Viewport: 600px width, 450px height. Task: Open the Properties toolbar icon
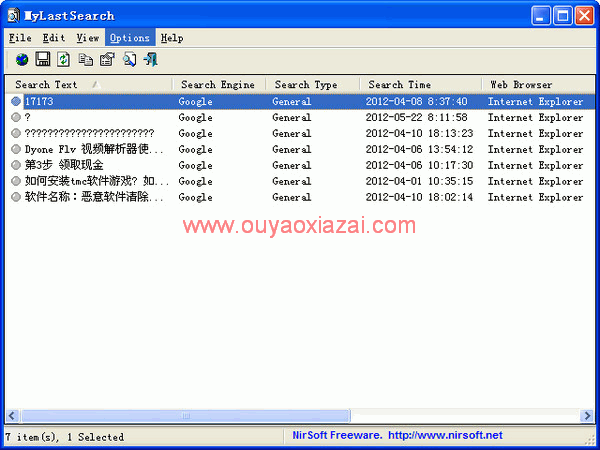[x=107, y=60]
